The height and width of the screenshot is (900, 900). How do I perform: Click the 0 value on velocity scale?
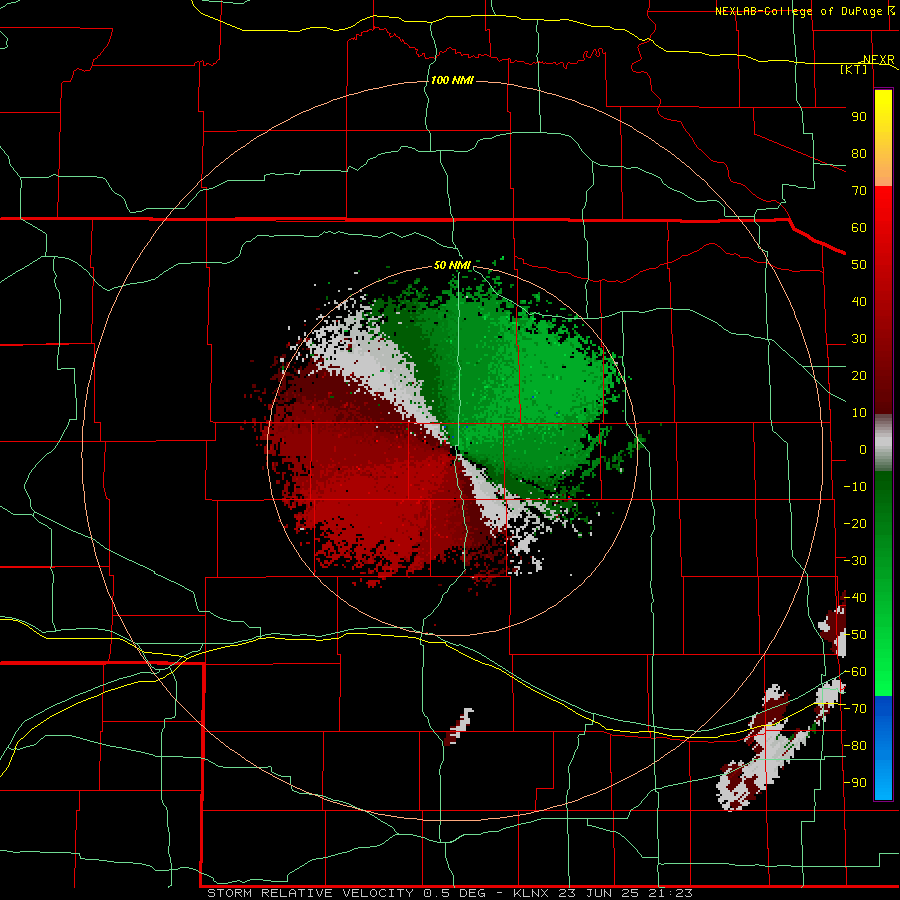click(x=863, y=450)
